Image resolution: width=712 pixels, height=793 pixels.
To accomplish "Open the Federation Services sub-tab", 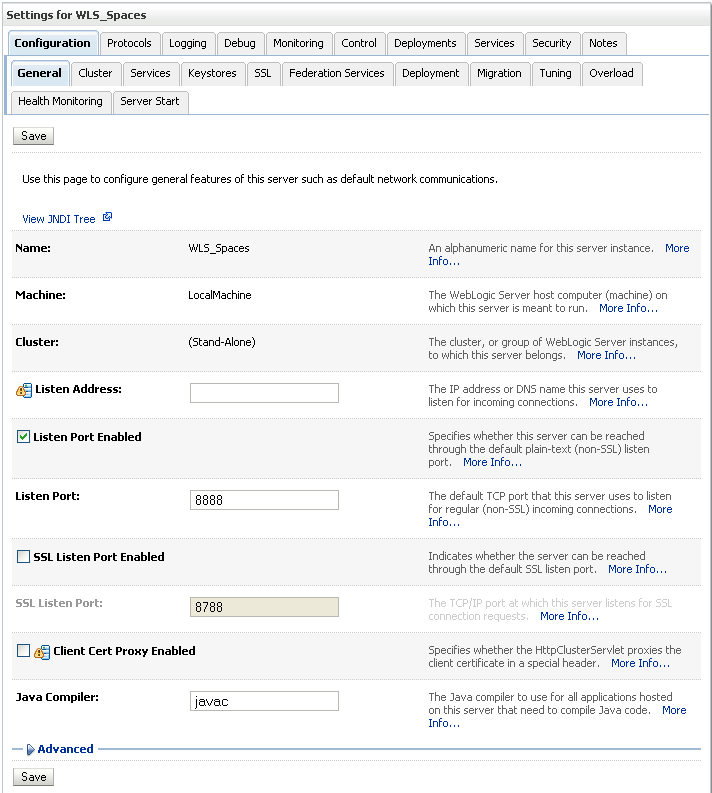I will click(337, 73).
